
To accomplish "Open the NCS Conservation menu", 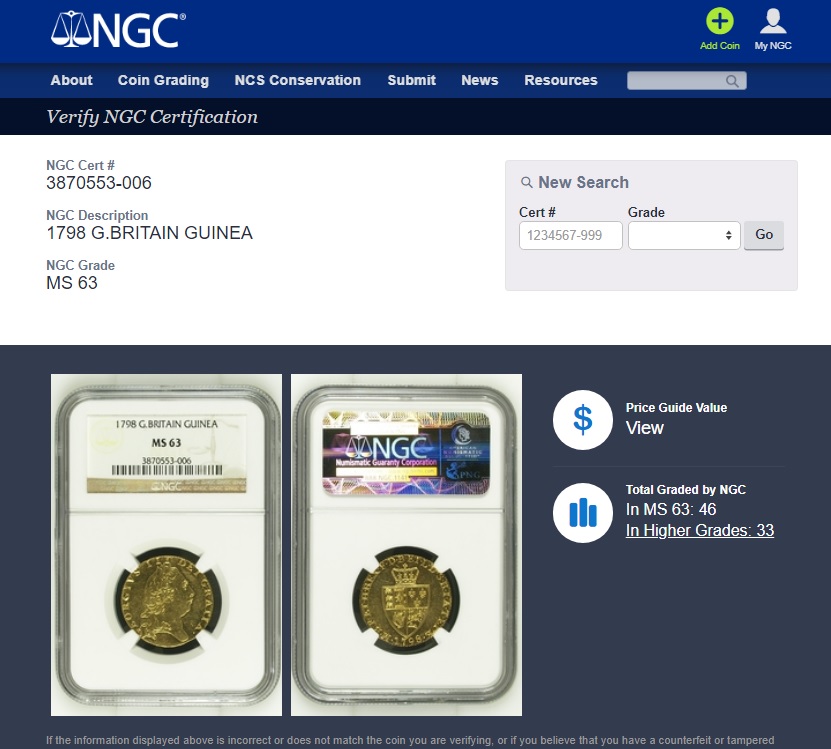I will pyautogui.click(x=297, y=80).
